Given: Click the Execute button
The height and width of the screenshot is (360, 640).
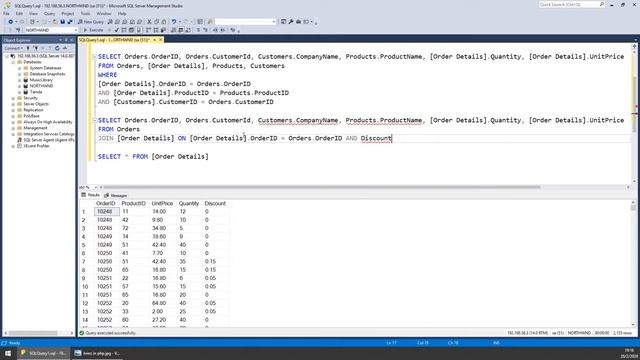Looking at the screenshot, I should coord(93,30).
